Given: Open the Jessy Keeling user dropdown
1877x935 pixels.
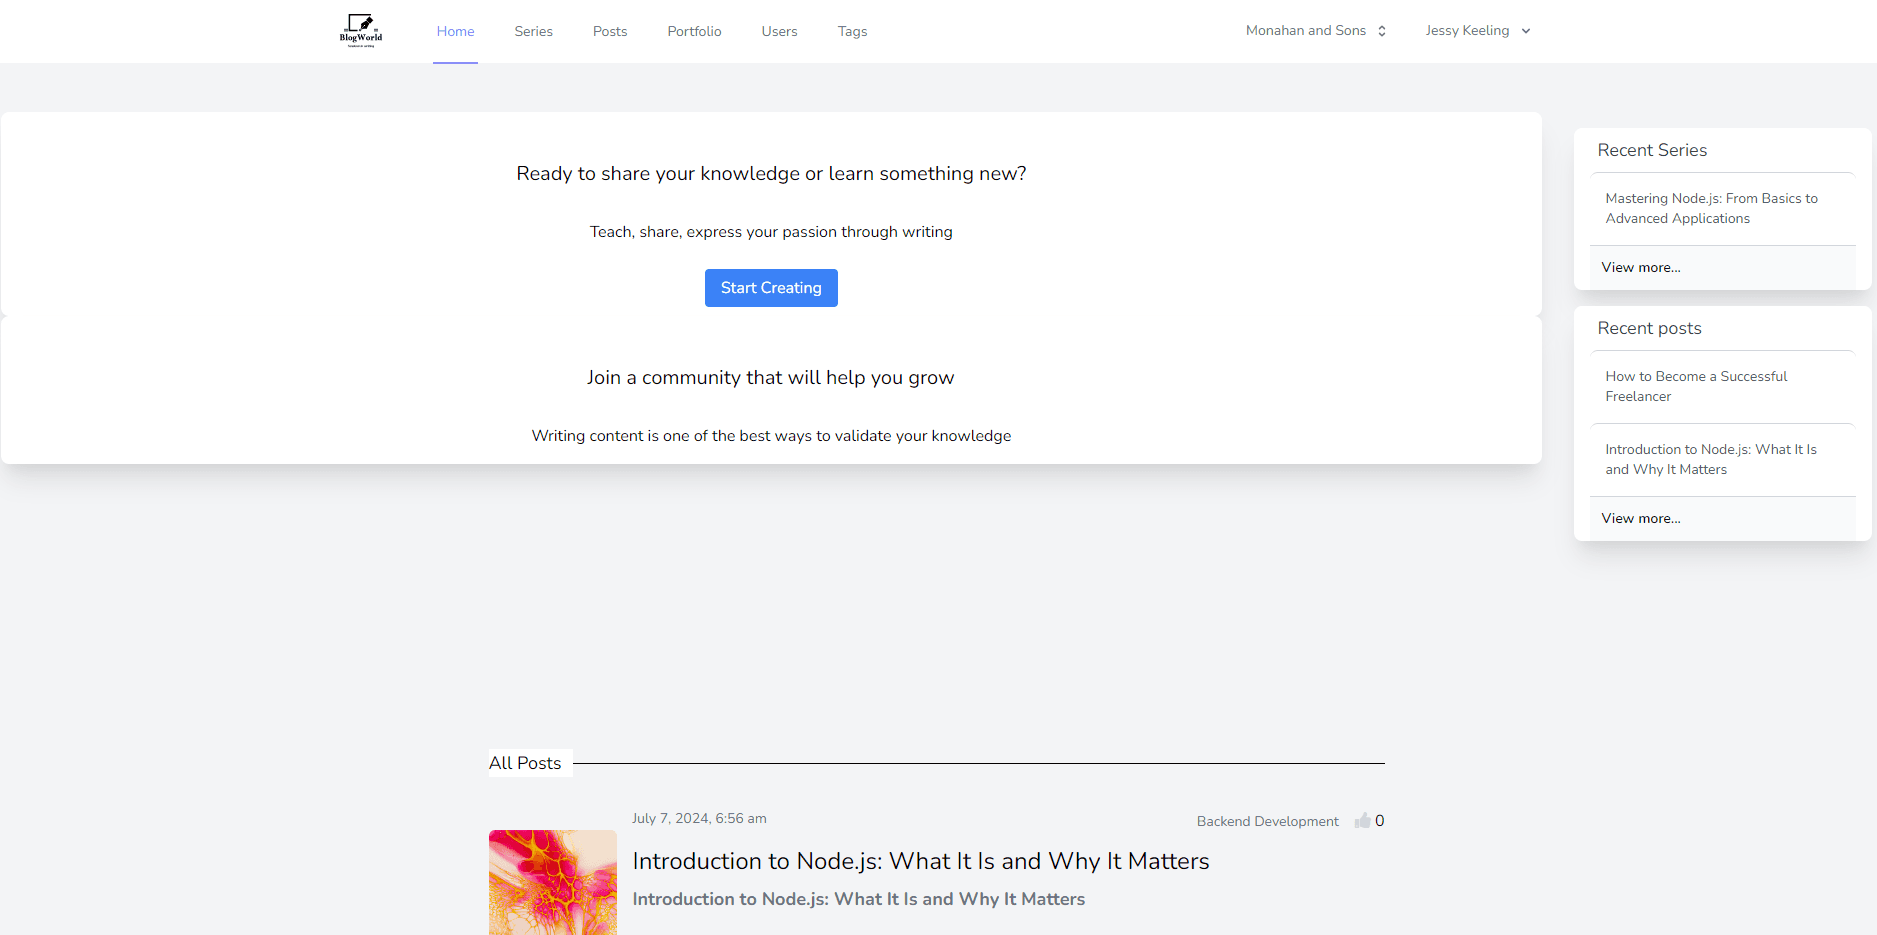Looking at the screenshot, I should click(1477, 31).
